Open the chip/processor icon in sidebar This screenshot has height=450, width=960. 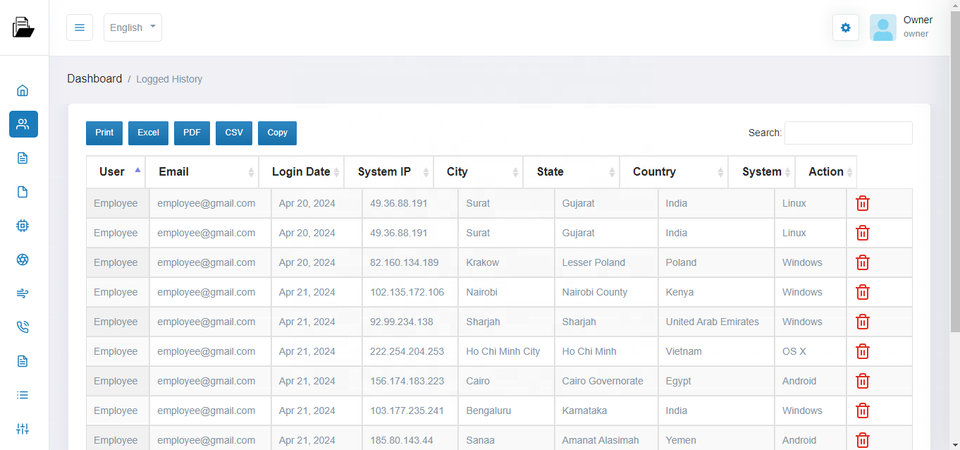(x=23, y=226)
